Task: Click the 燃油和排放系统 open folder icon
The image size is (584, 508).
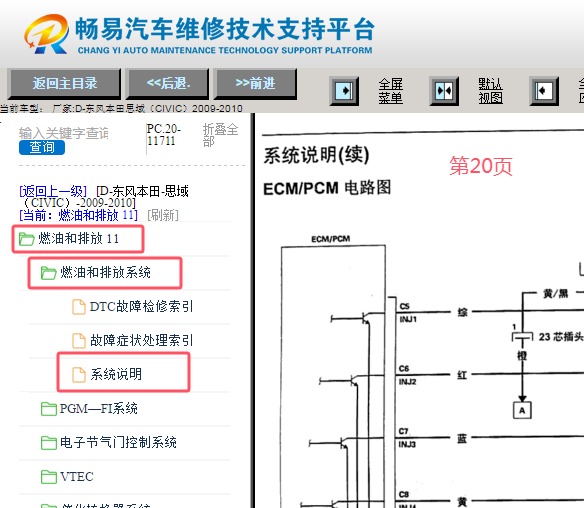Action: coord(48,273)
